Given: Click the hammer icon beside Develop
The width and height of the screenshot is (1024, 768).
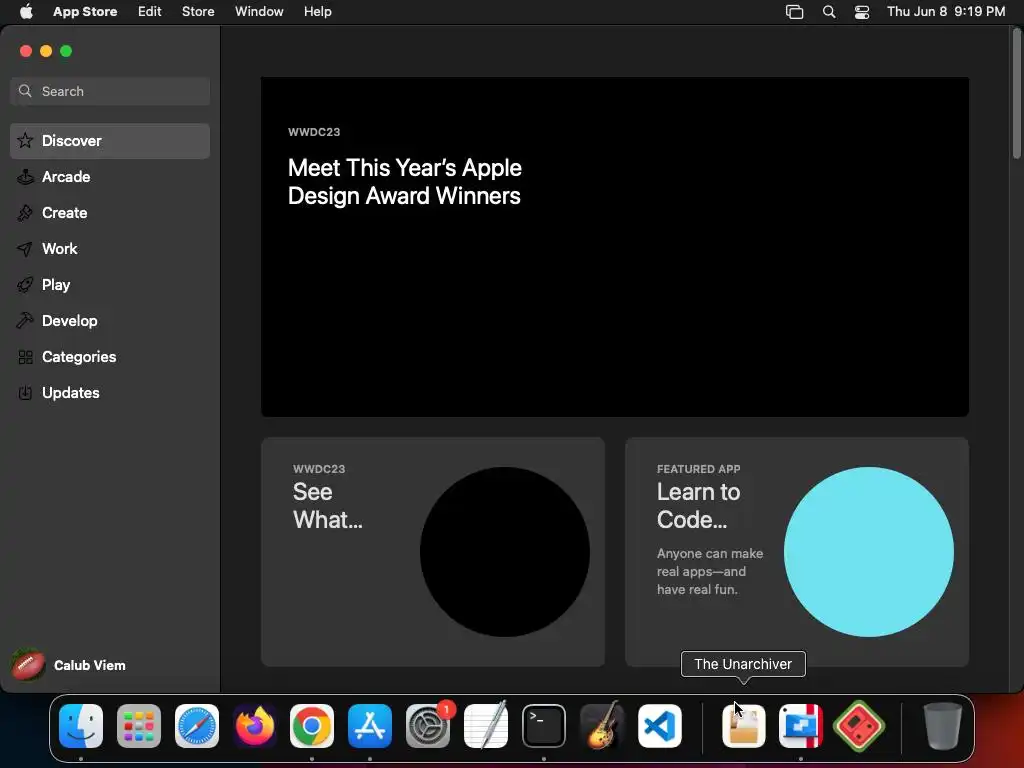Looking at the screenshot, I should (x=25, y=320).
